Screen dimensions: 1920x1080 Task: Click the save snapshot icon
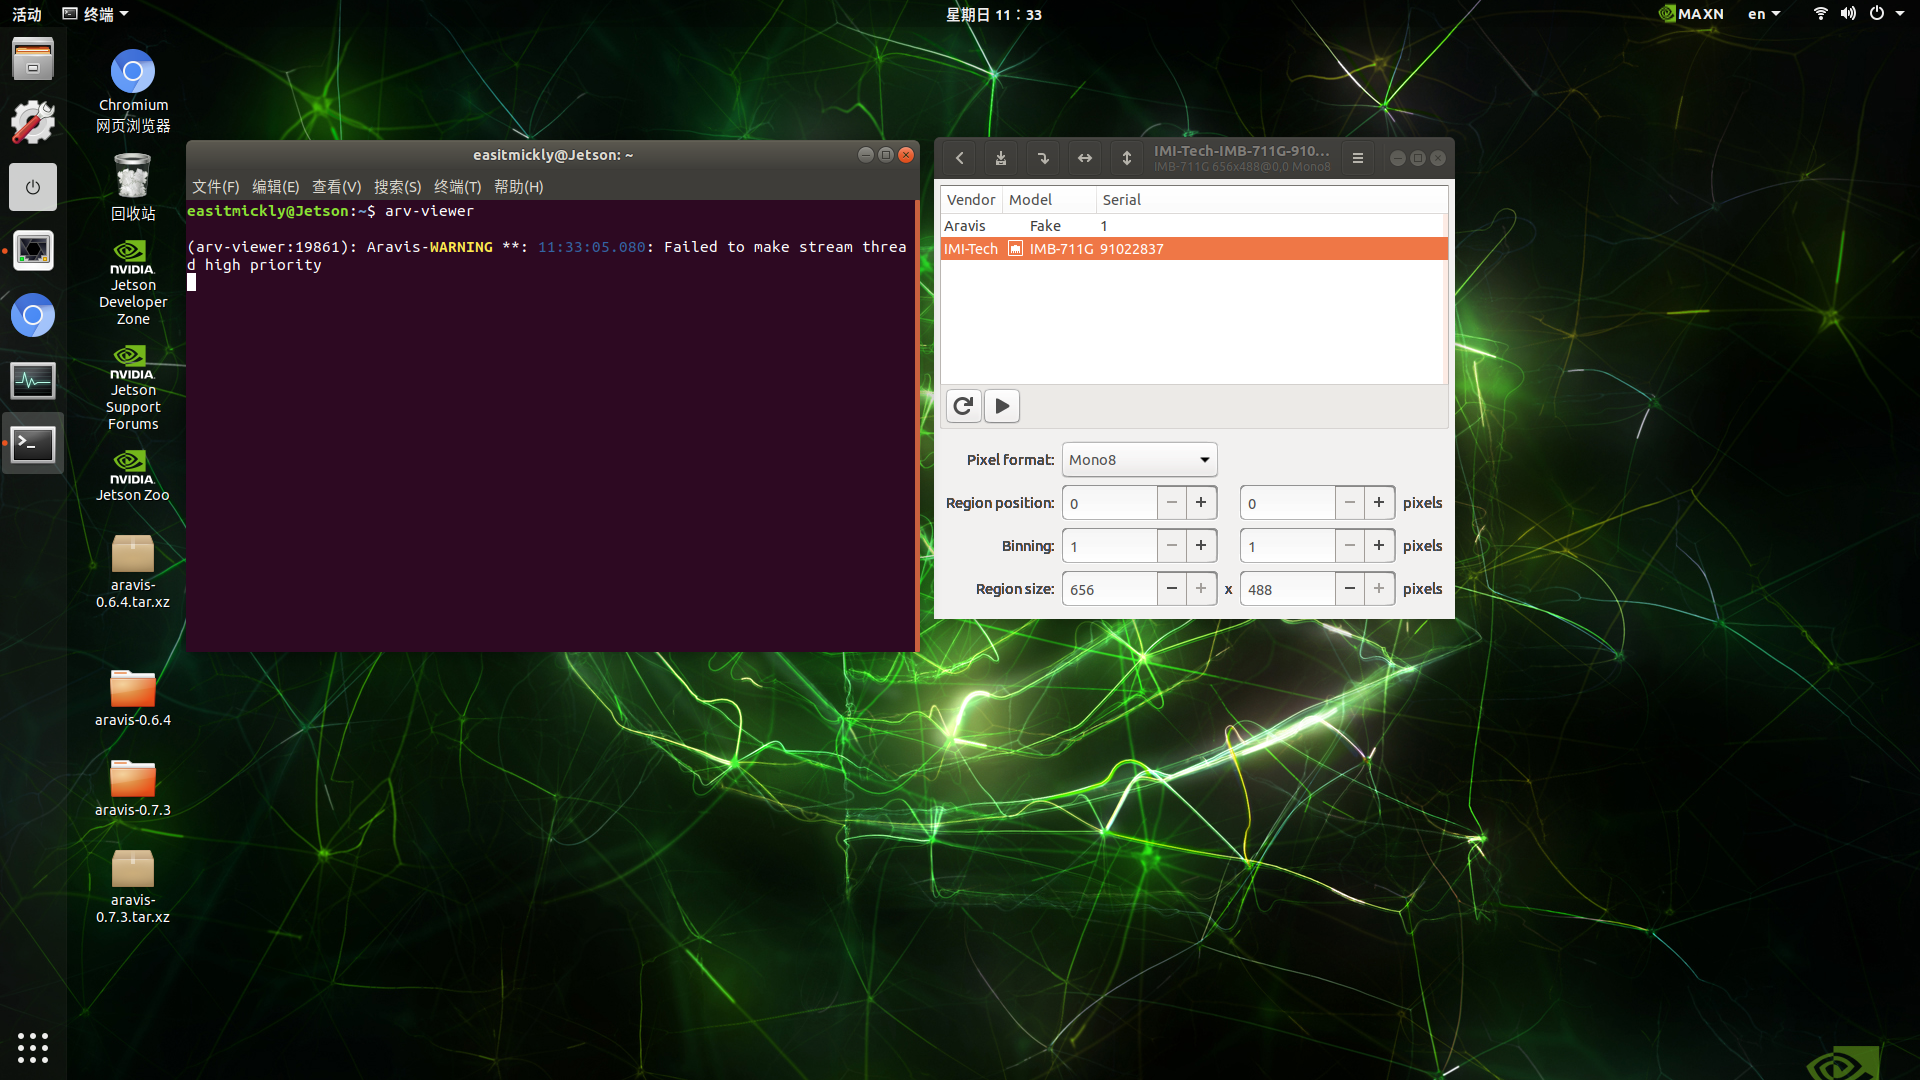tap(1001, 158)
